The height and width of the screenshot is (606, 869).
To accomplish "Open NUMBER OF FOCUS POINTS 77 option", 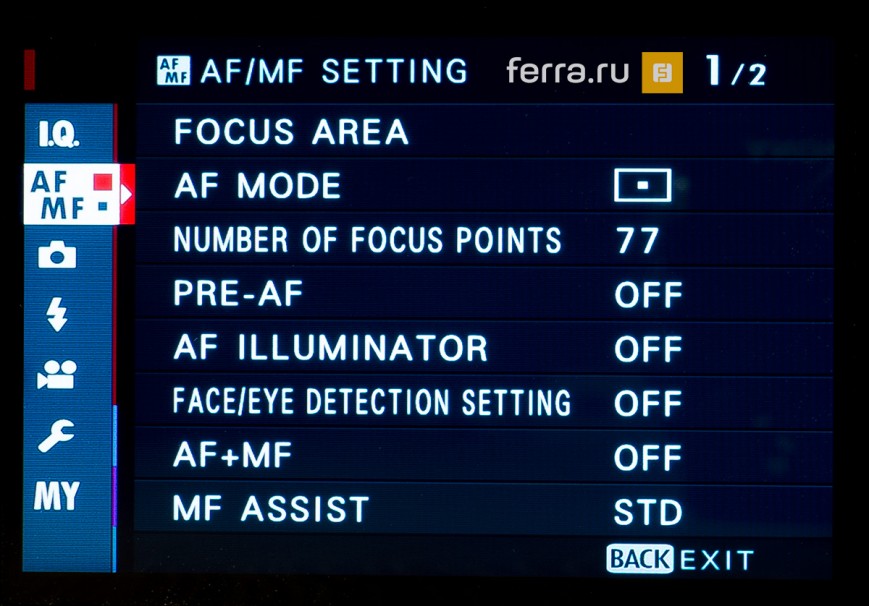I will pos(484,240).
